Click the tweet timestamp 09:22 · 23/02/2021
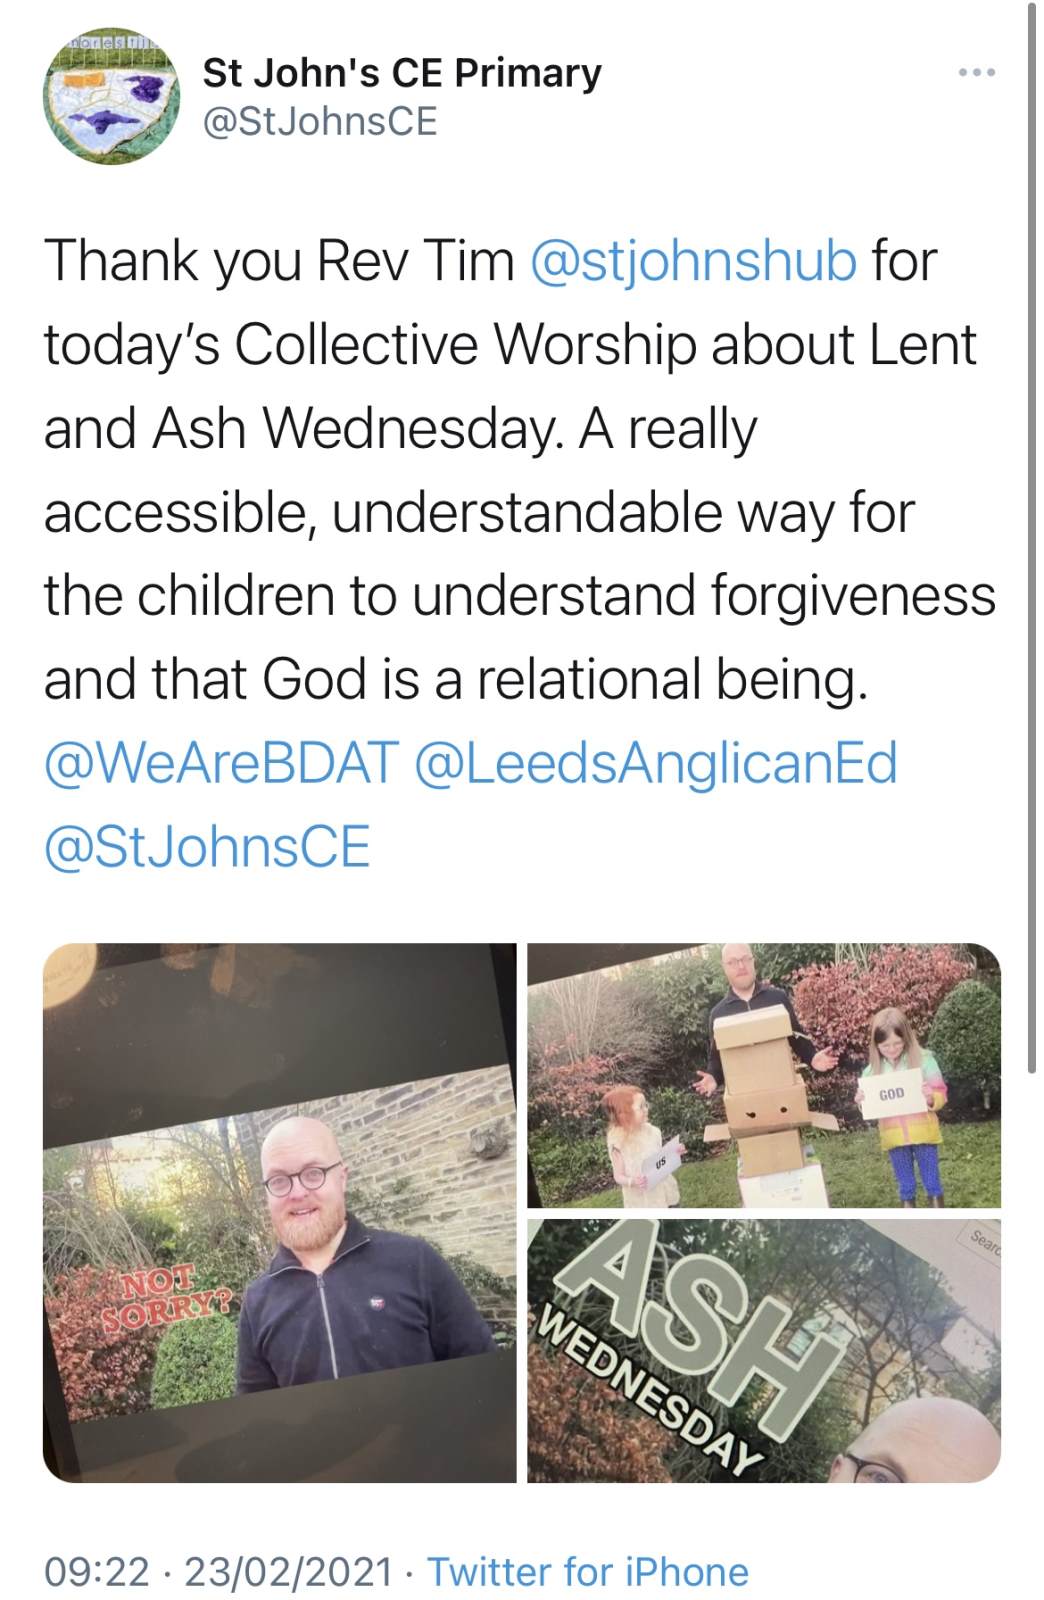The width and height of the screenshot is (1044, 1600). (218, 1571)
